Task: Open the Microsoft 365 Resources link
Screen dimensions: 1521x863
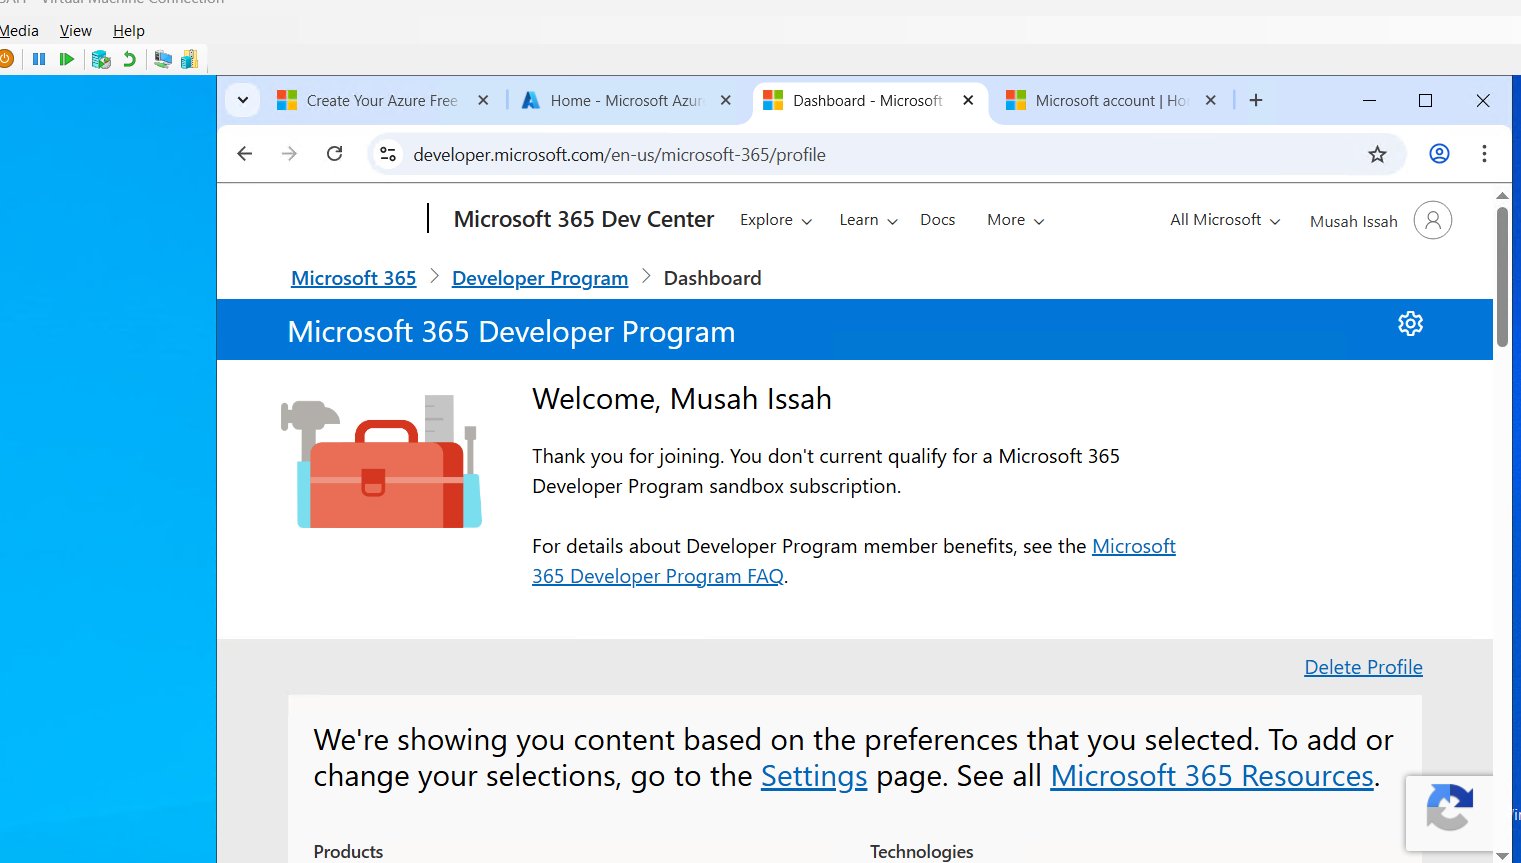Action: click(1211, 776)
